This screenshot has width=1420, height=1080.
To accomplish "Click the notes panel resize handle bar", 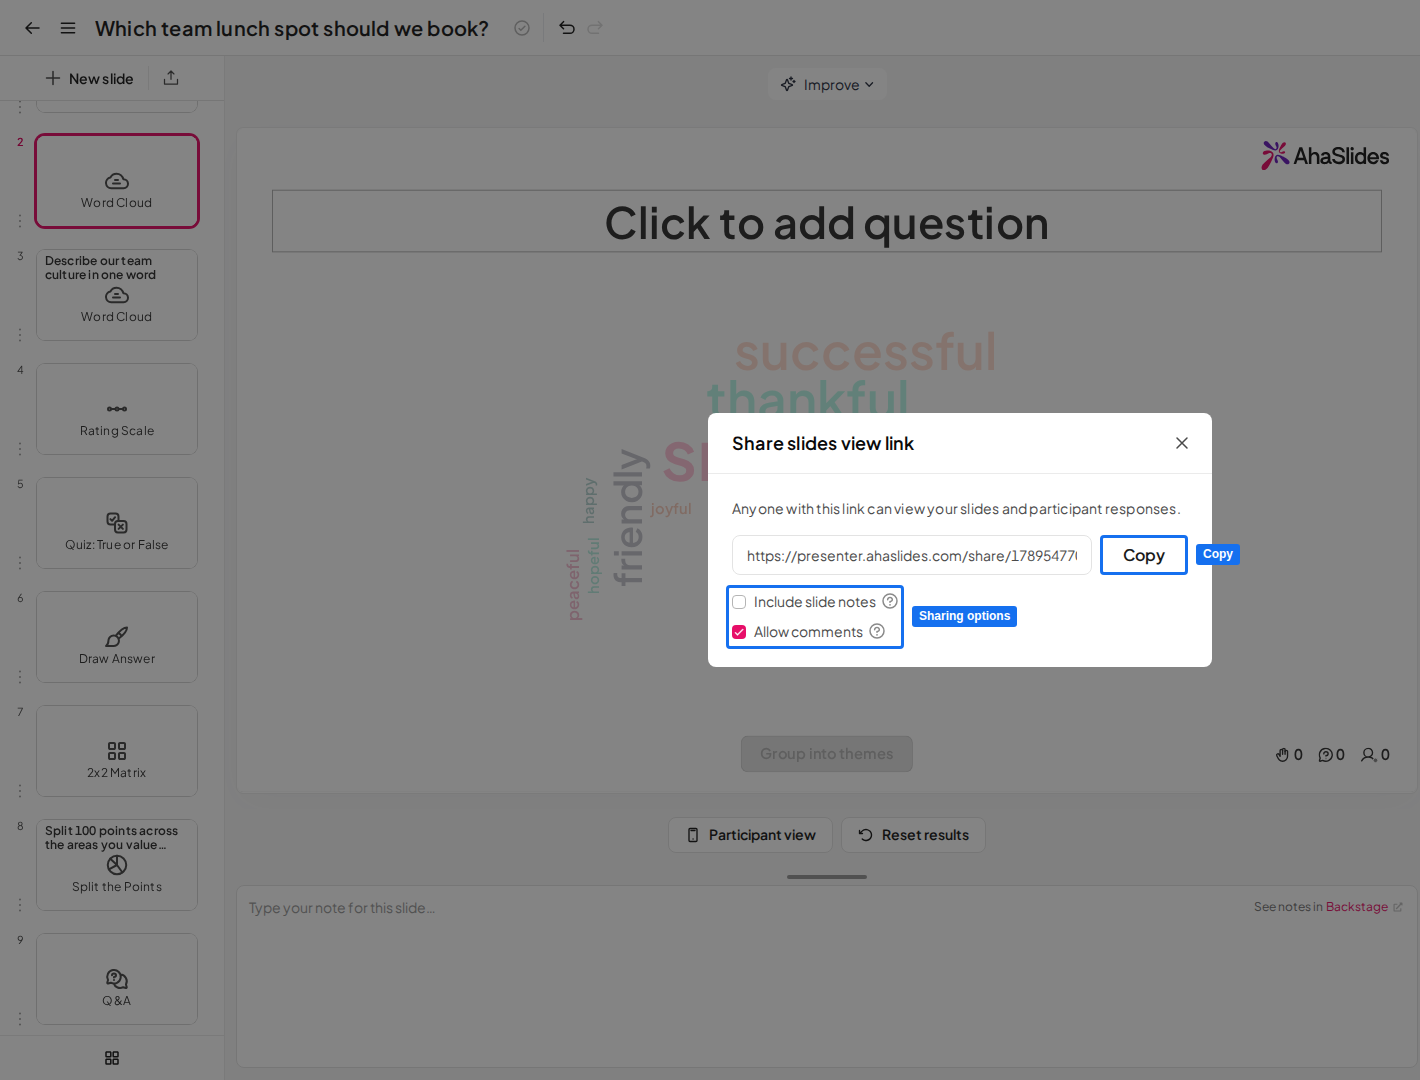I will [827, 877].
